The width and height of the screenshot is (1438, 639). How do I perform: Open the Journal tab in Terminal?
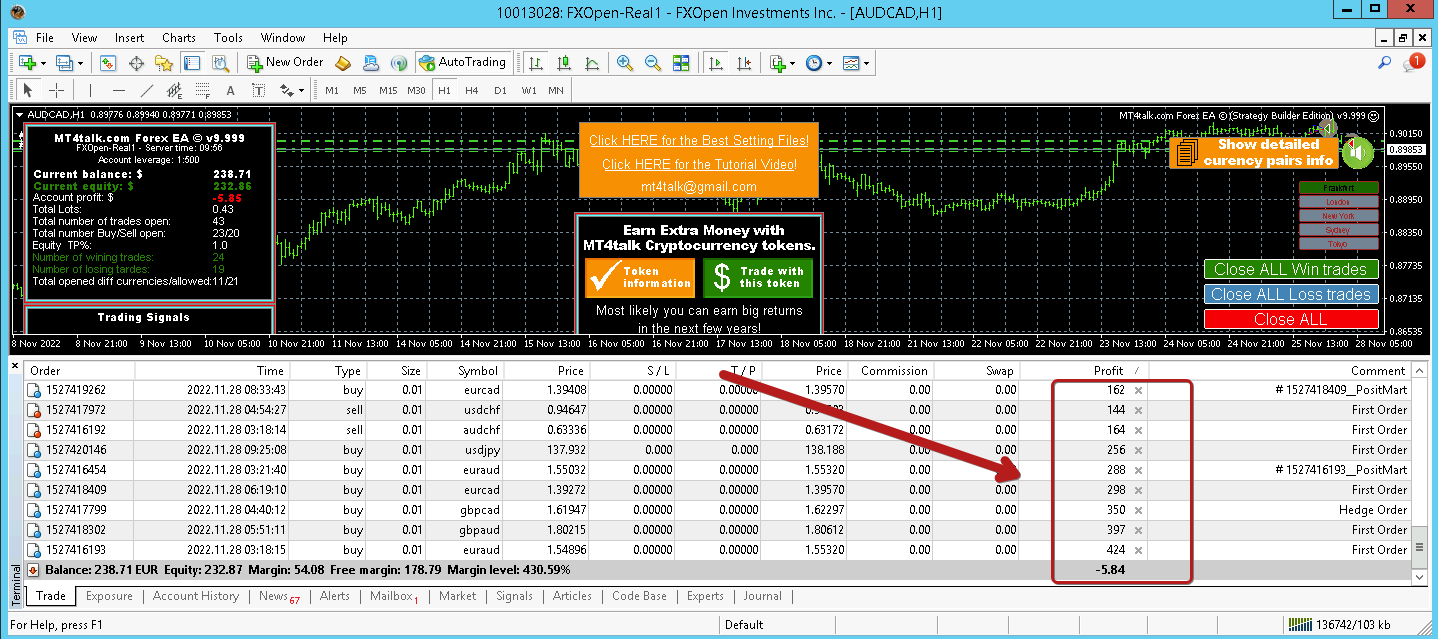coord(762,596)
